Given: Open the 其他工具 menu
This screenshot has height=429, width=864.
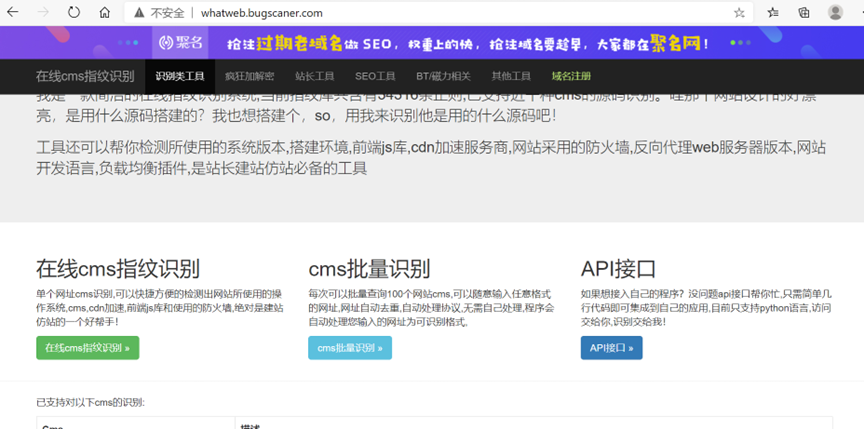Looking at the screenshot, I should tap(511, 76).
